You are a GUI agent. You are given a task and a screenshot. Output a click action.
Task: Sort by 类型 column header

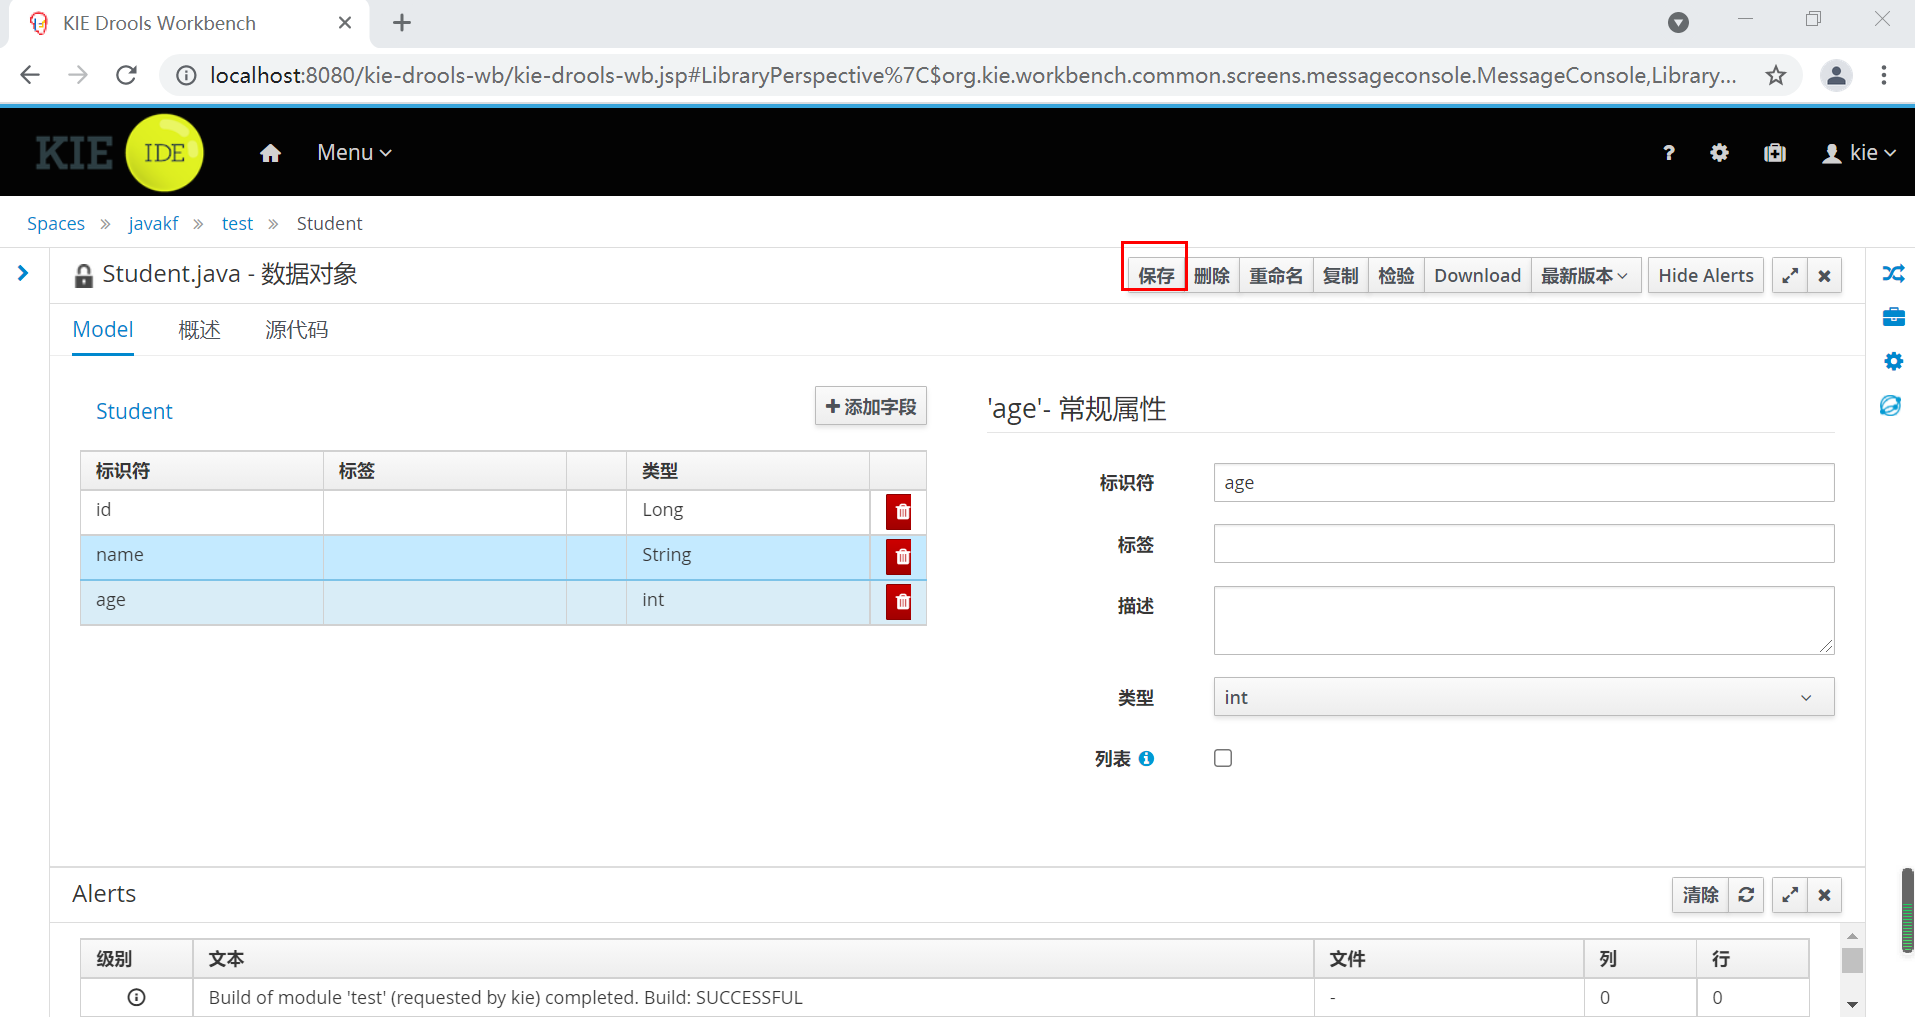pos(748,471)
